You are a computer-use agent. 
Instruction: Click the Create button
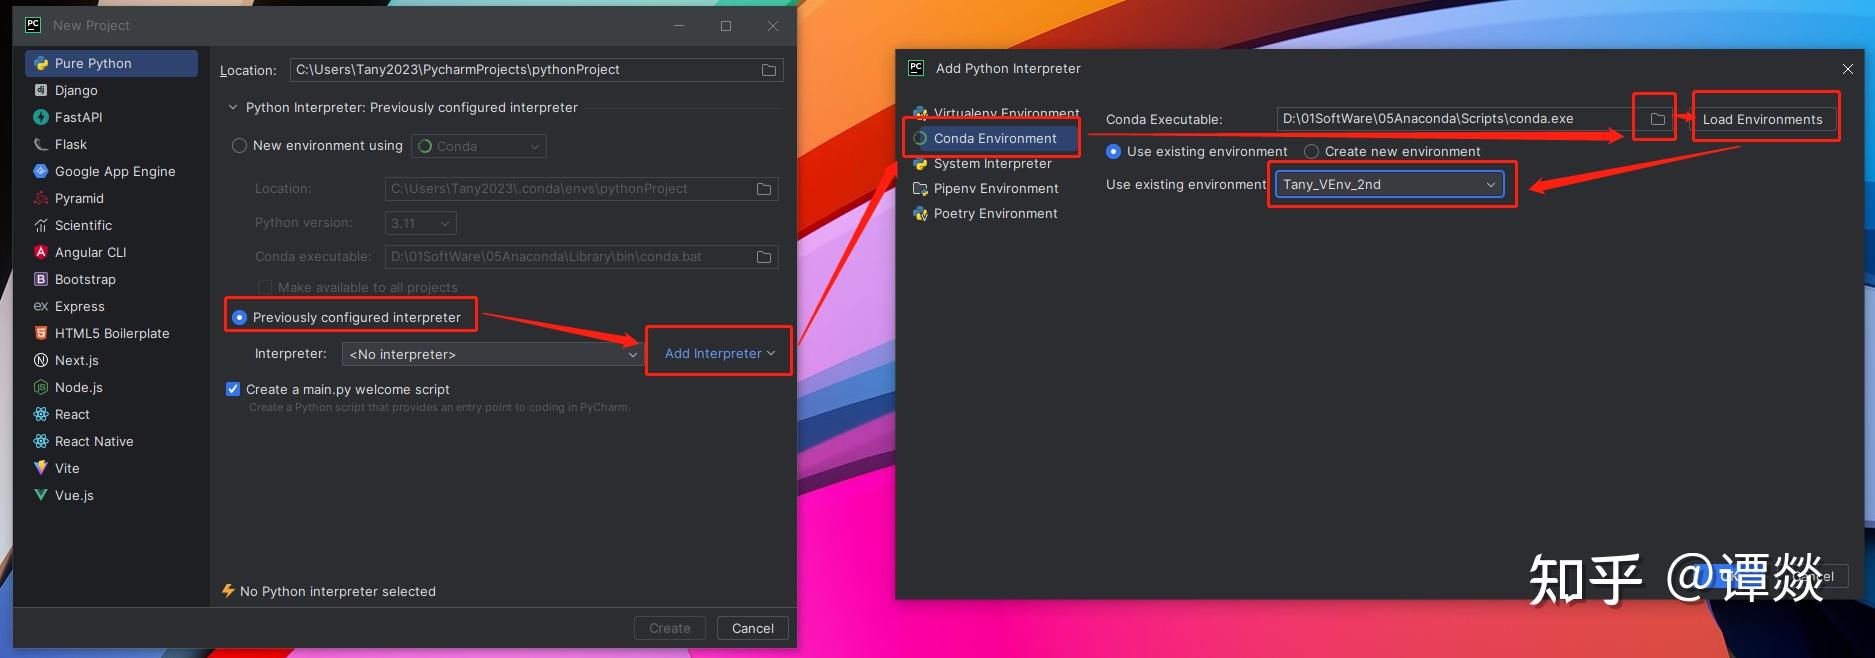[670, 628]
